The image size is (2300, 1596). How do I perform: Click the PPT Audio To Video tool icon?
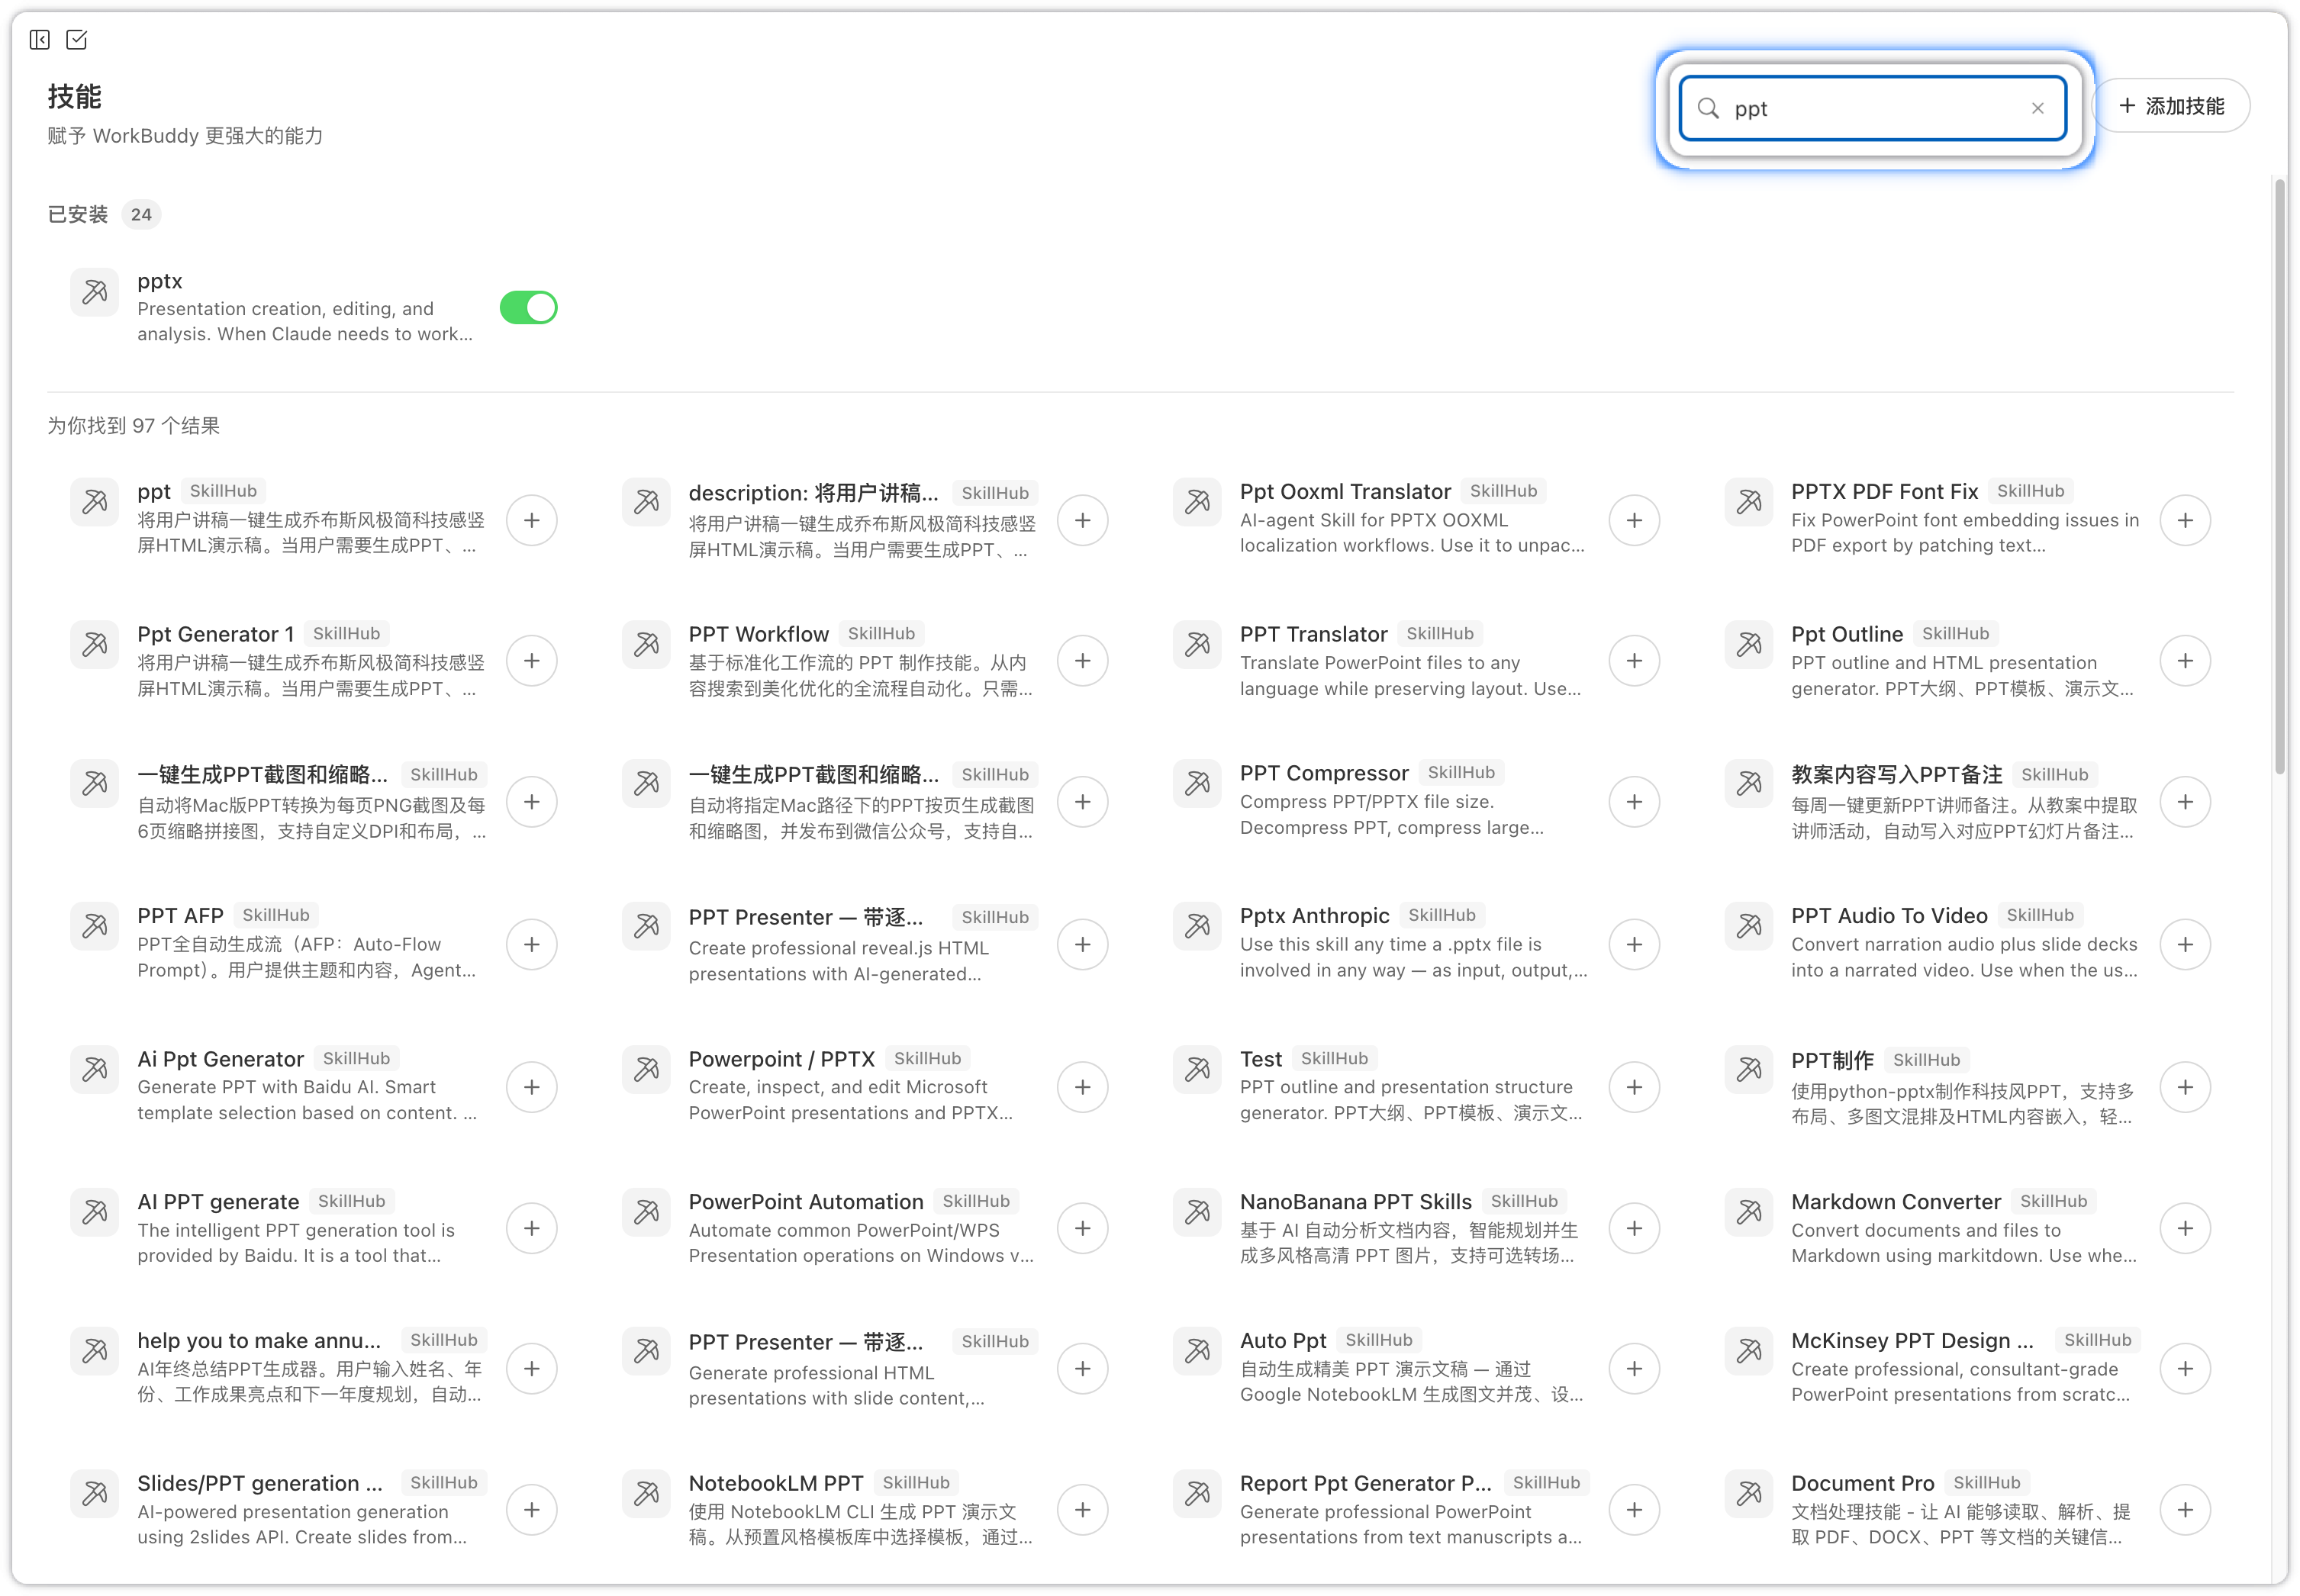[x=1748, y=926]
